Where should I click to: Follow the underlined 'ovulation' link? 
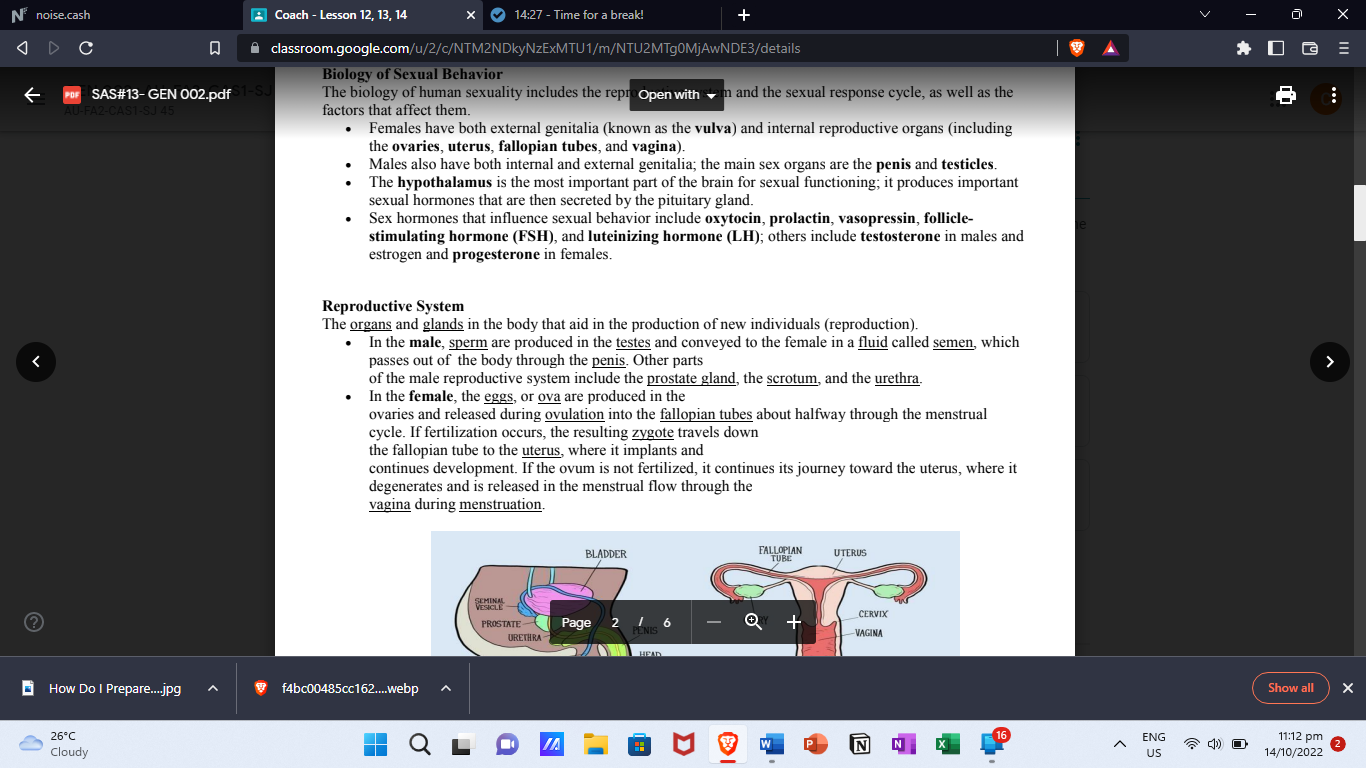pyautogui.click(x=575, y=414)
